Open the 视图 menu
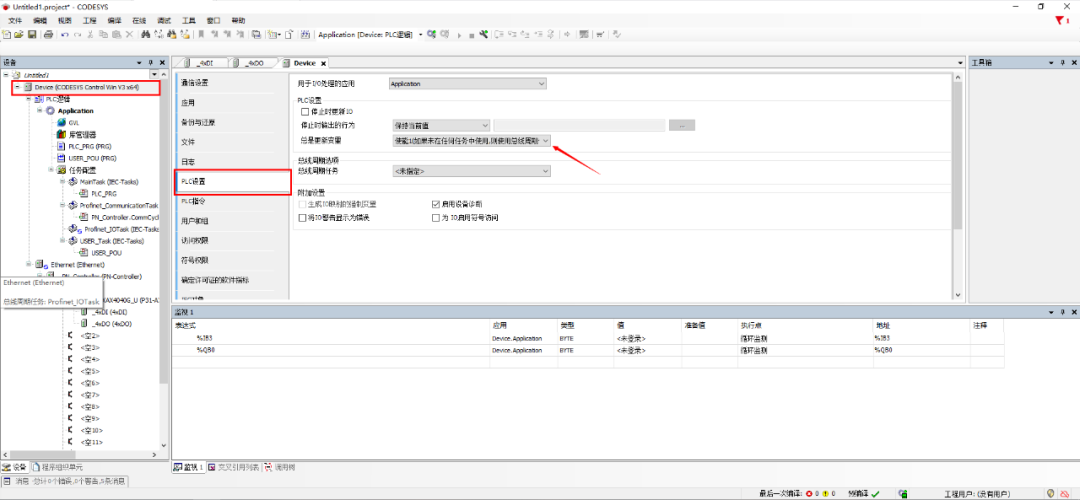Image resolution: width=1080 pixels, height=500 pixels. (65, 21)
